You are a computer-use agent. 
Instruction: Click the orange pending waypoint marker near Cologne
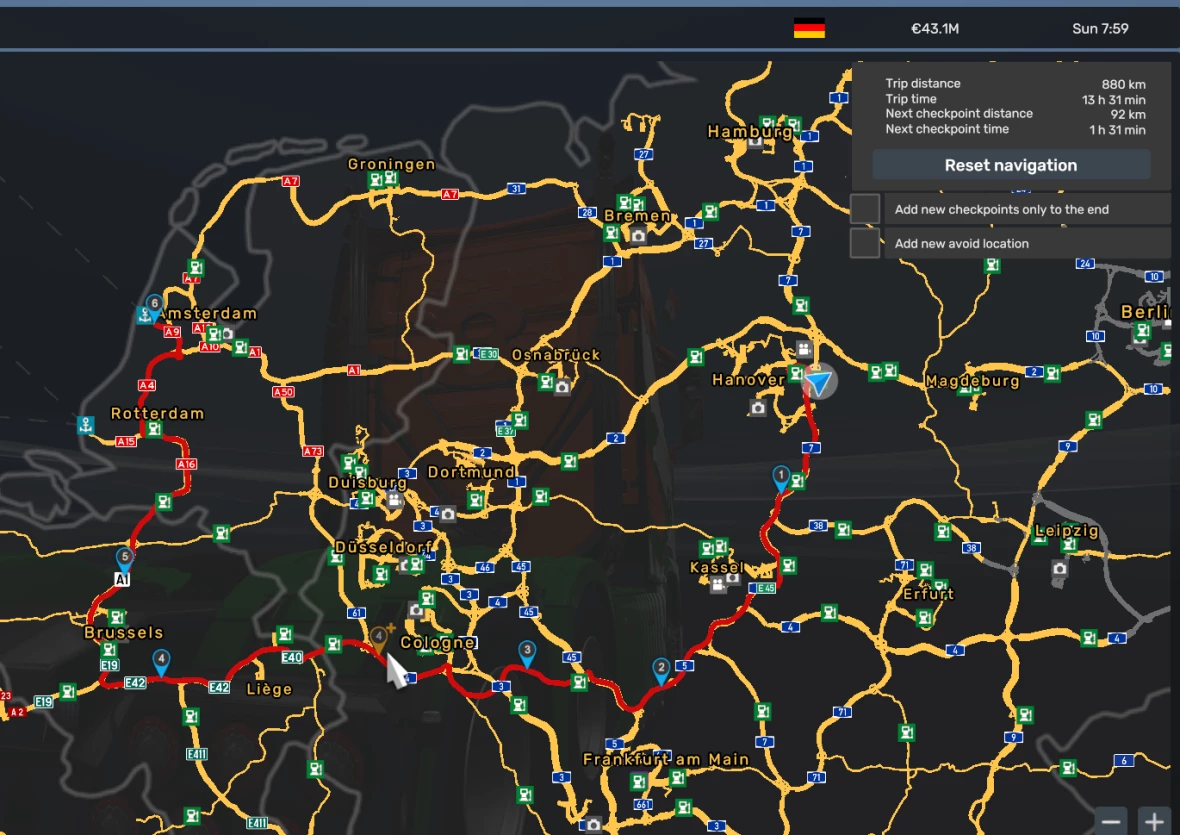tap(379, 636)
